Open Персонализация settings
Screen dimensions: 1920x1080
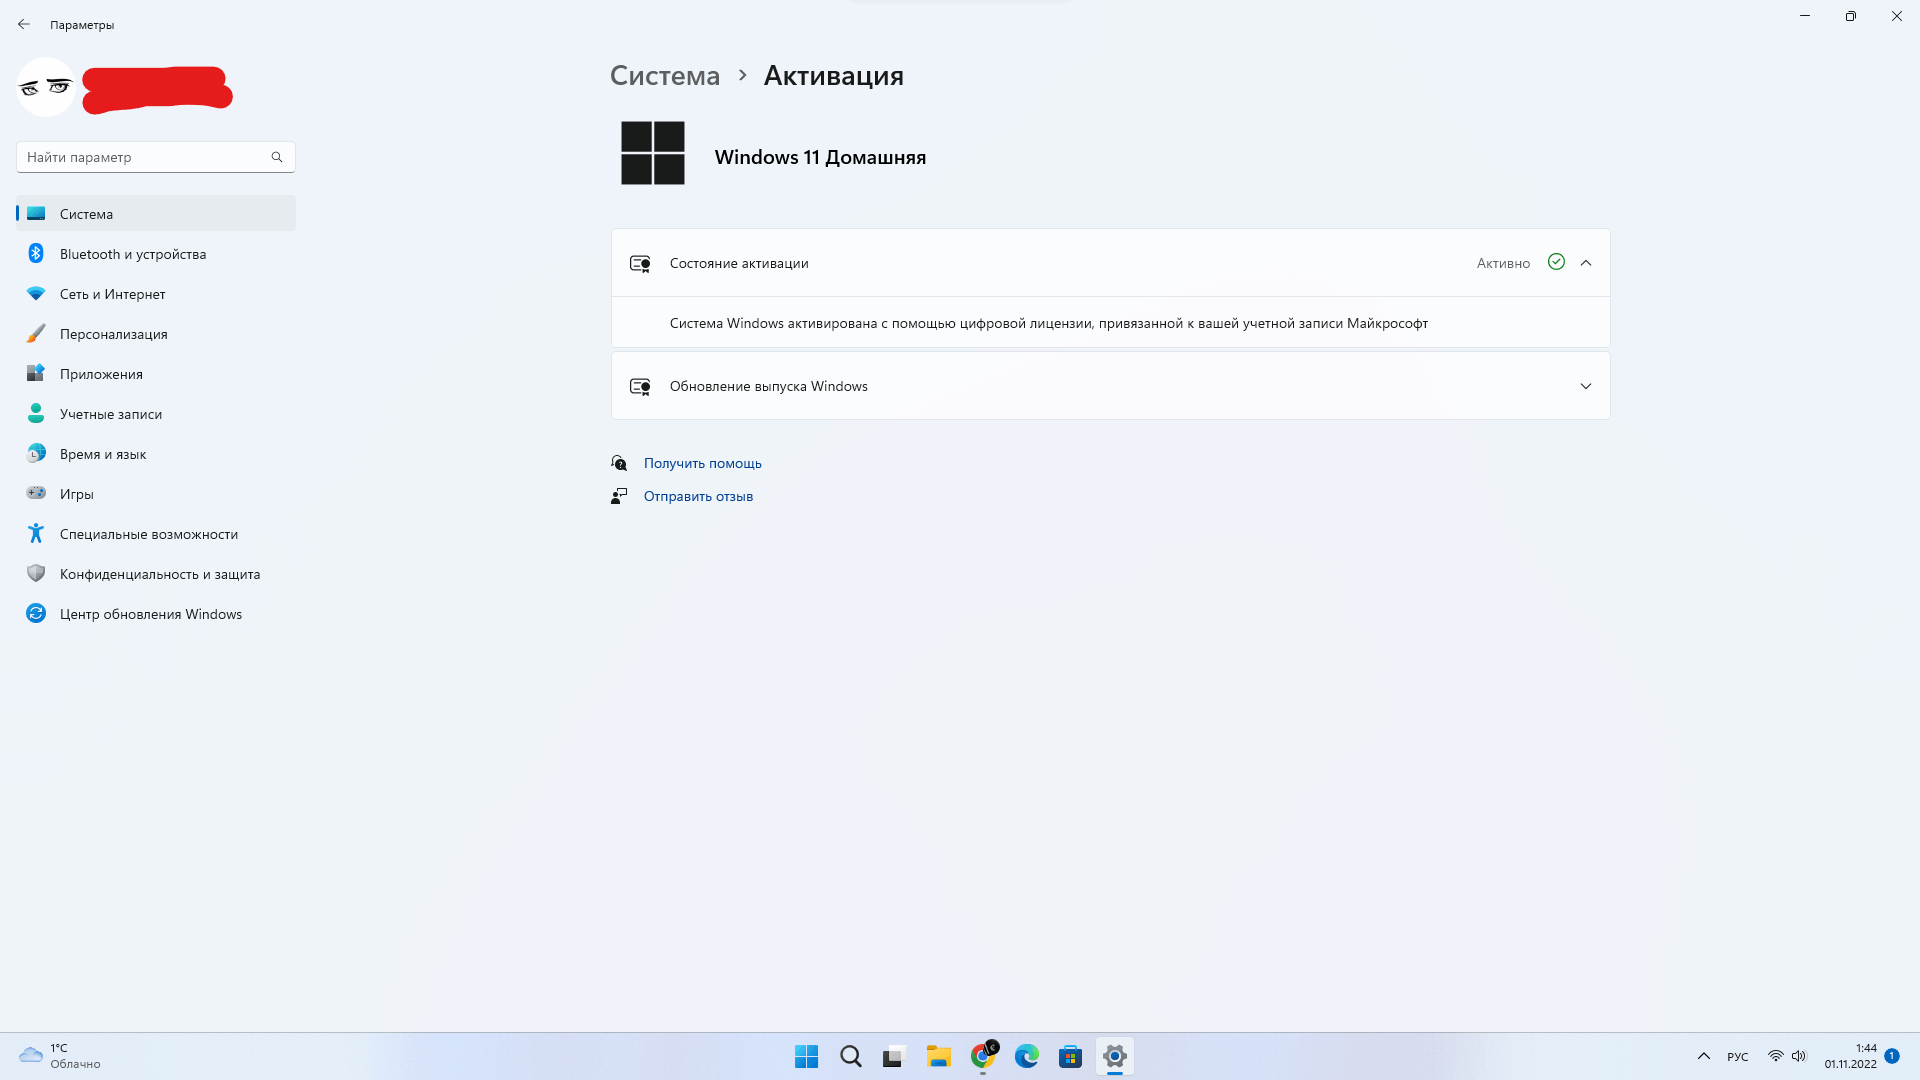(156, 334)
